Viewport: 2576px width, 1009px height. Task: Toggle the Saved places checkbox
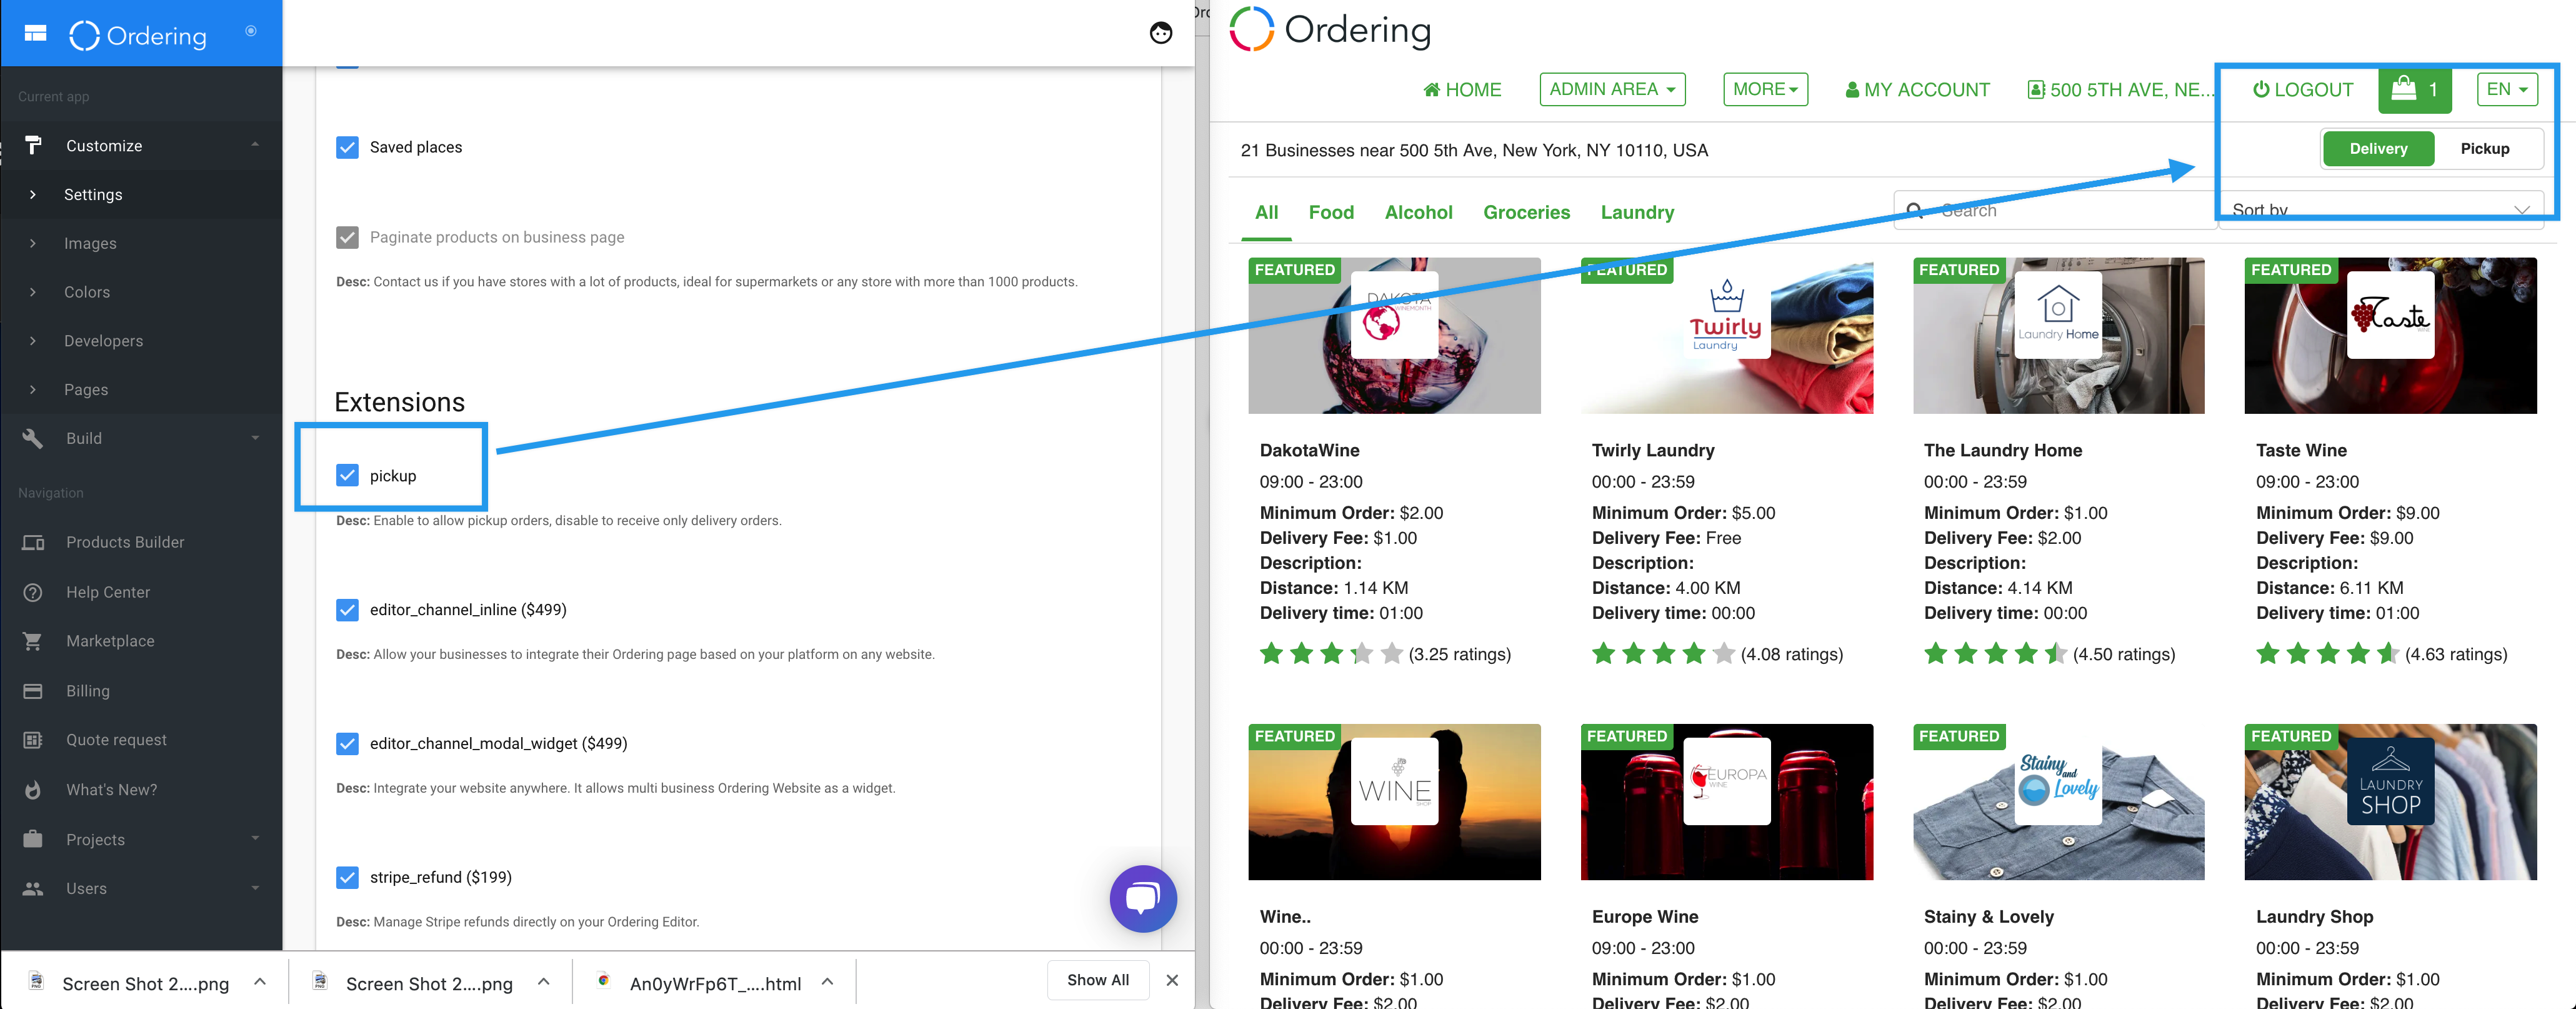[x=347, y=147]
